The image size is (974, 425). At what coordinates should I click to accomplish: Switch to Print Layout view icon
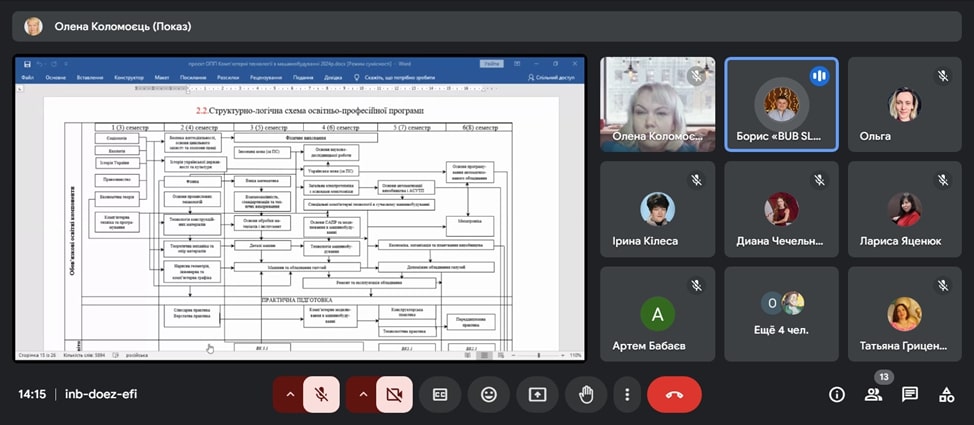[x=485, y=355]
